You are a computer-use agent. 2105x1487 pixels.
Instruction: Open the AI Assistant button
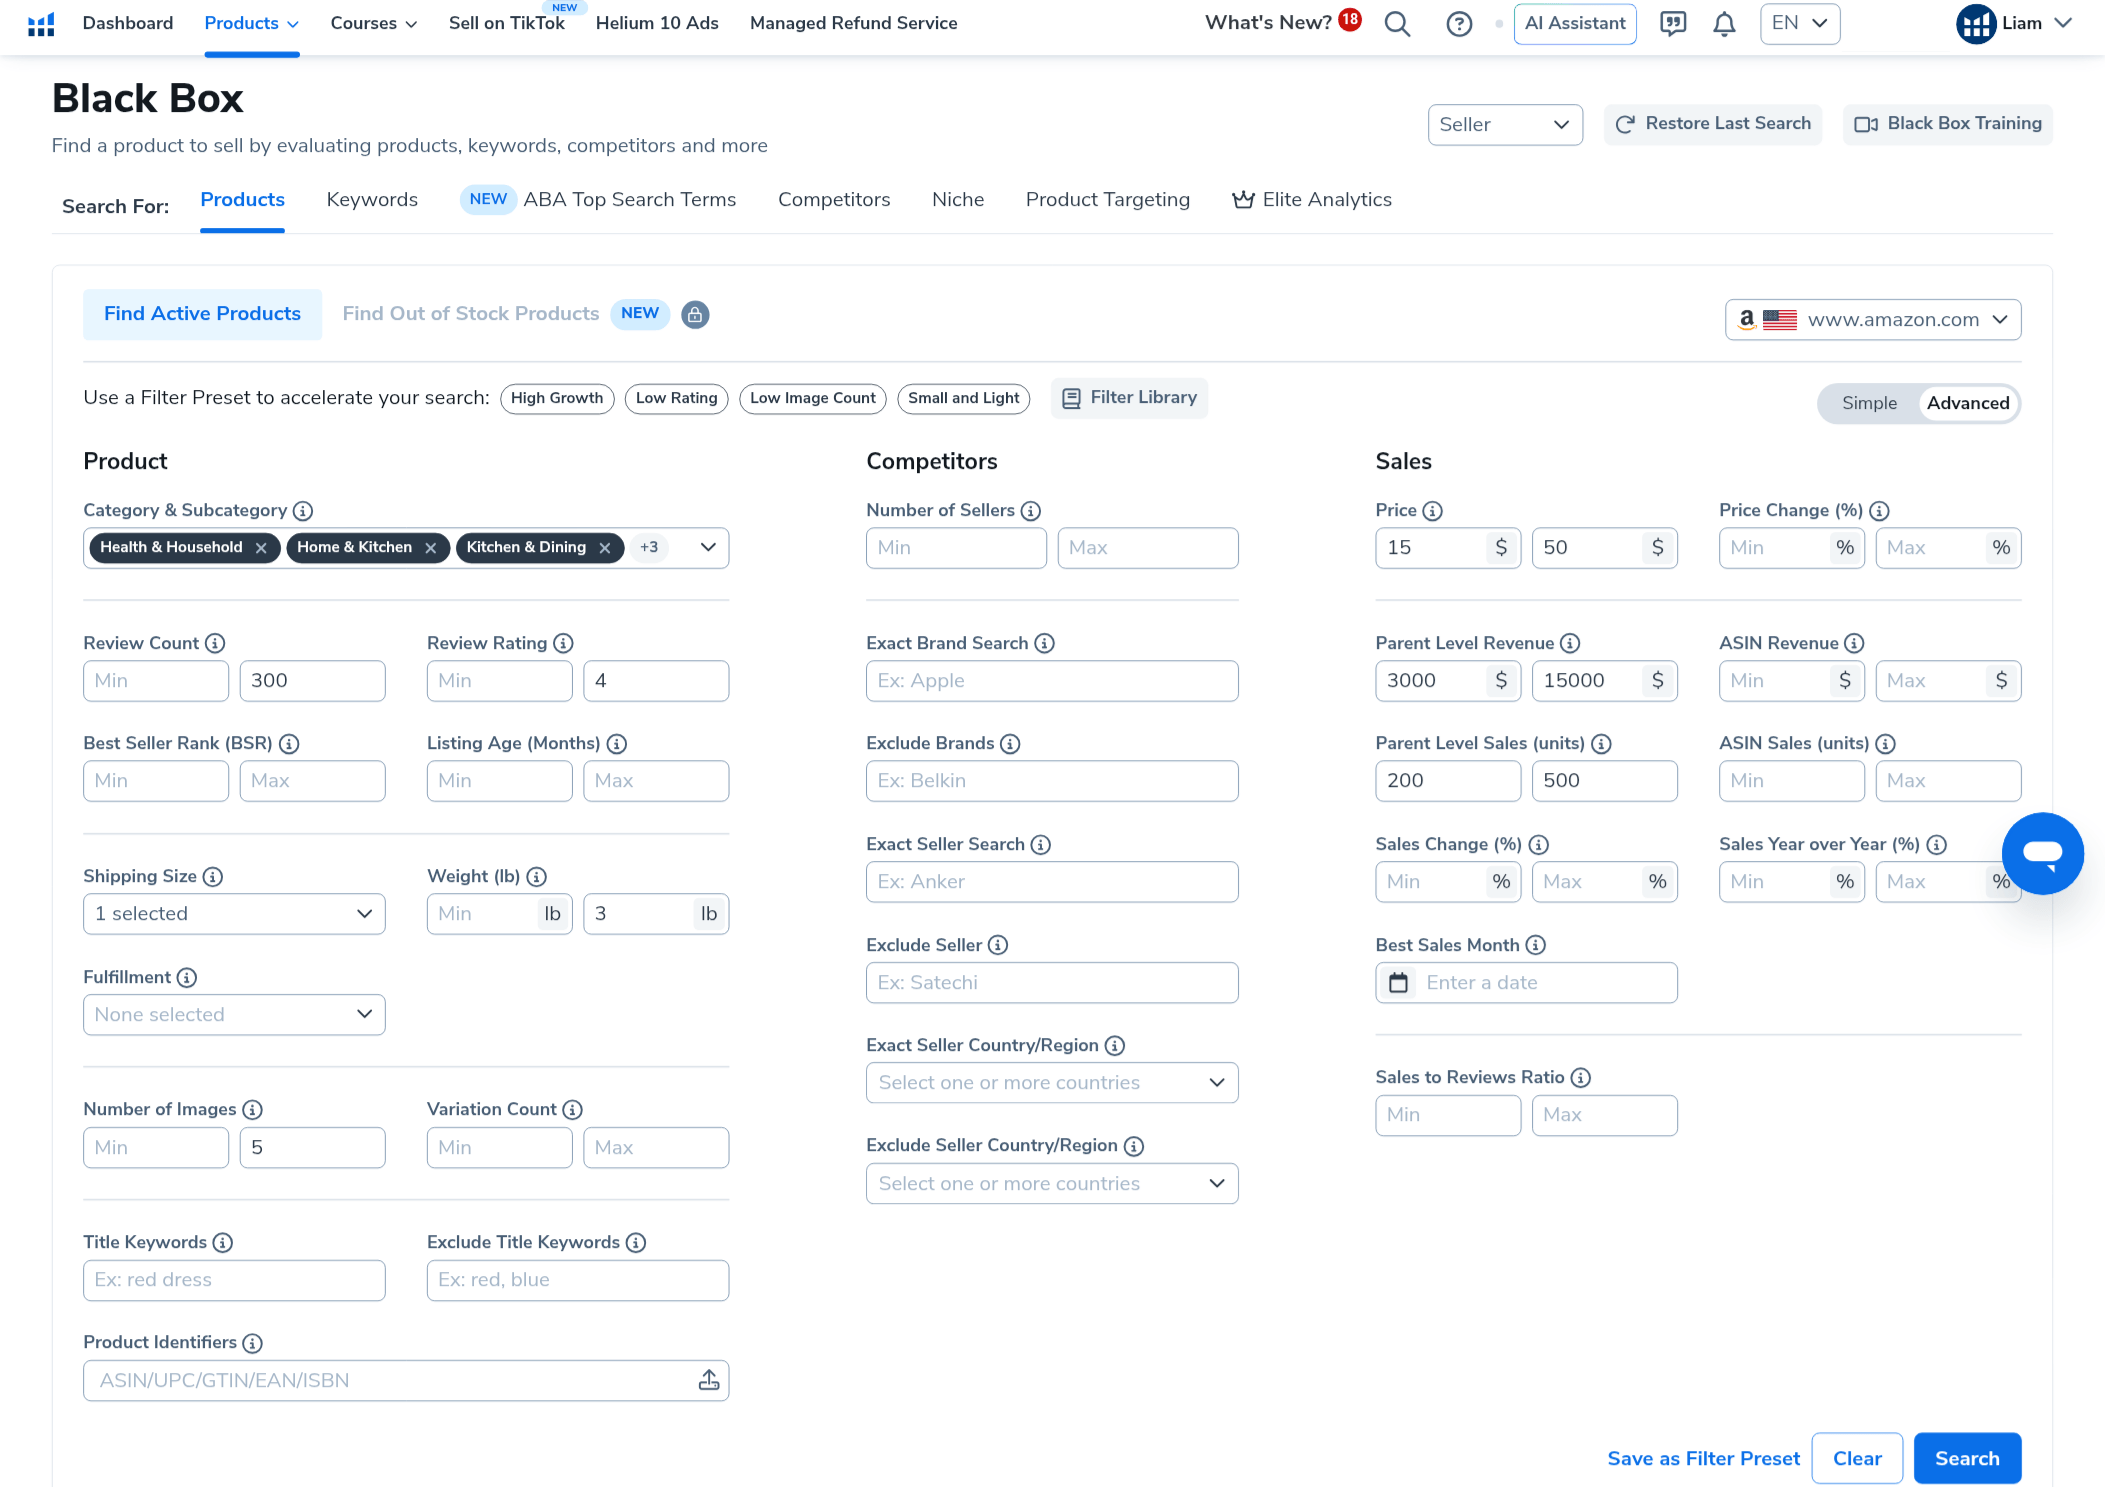tap(1575, 24)
